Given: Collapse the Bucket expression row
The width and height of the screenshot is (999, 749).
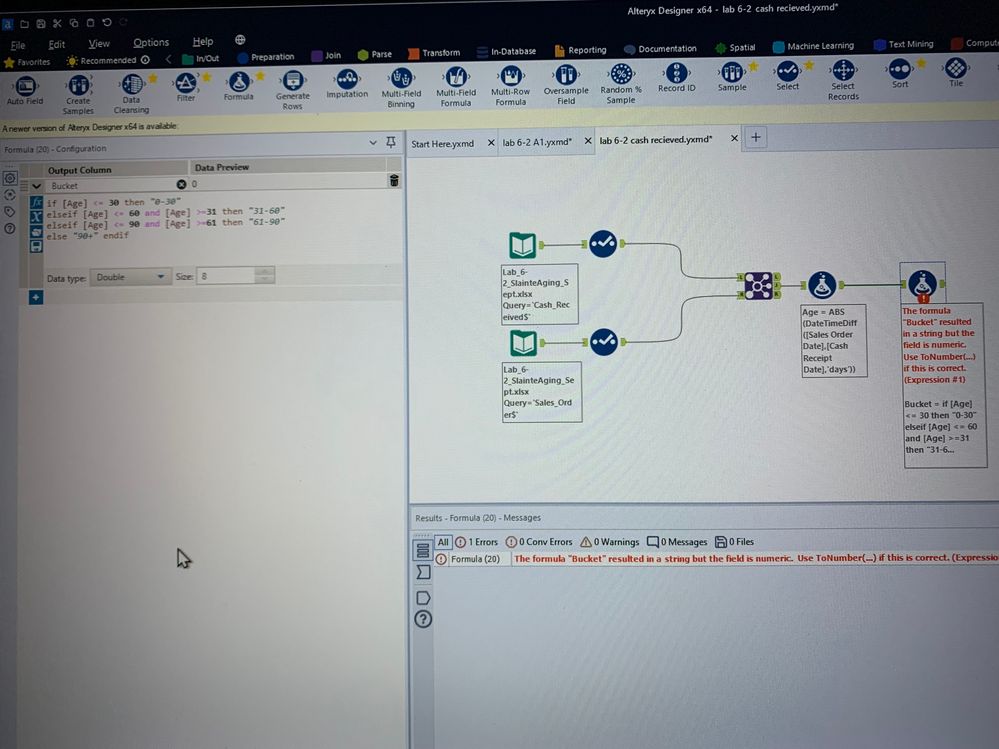Looking at the screenshot, I should [x=36, y=186].
